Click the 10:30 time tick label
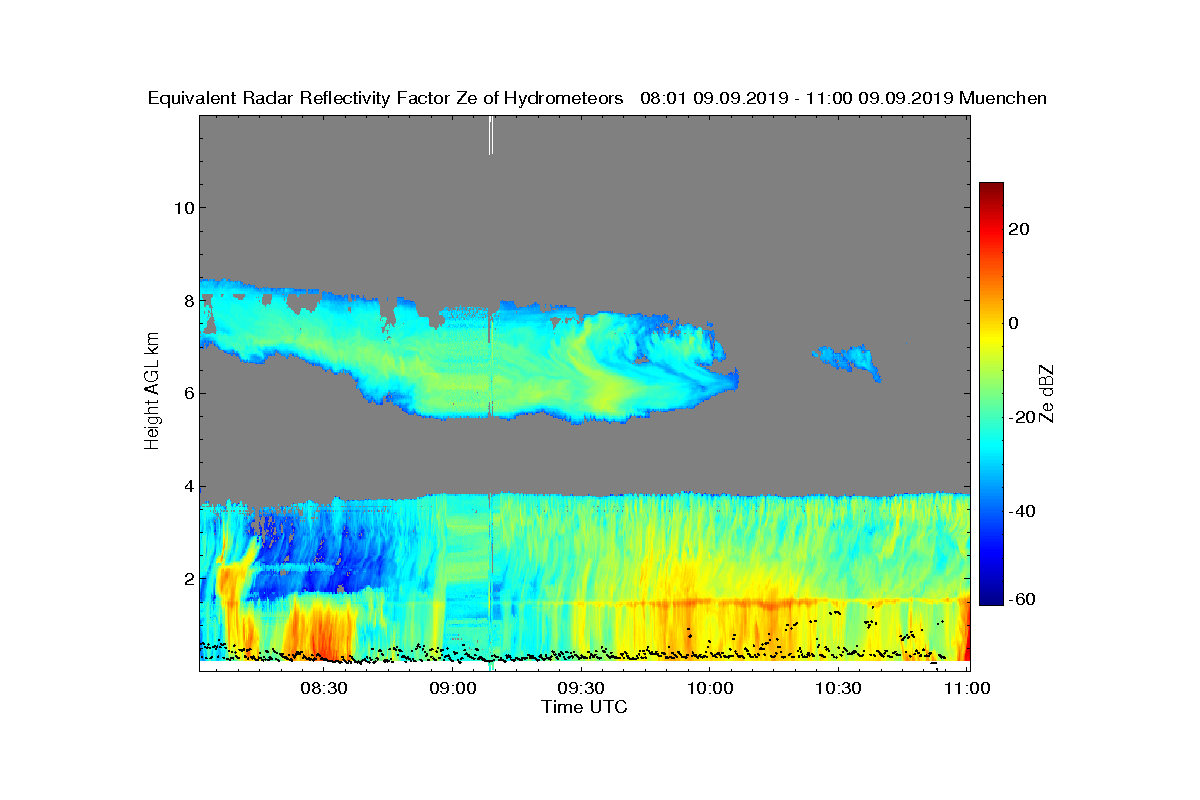Screen dimensions: 1200x800 pyautogui.click(x=838, y=688)
